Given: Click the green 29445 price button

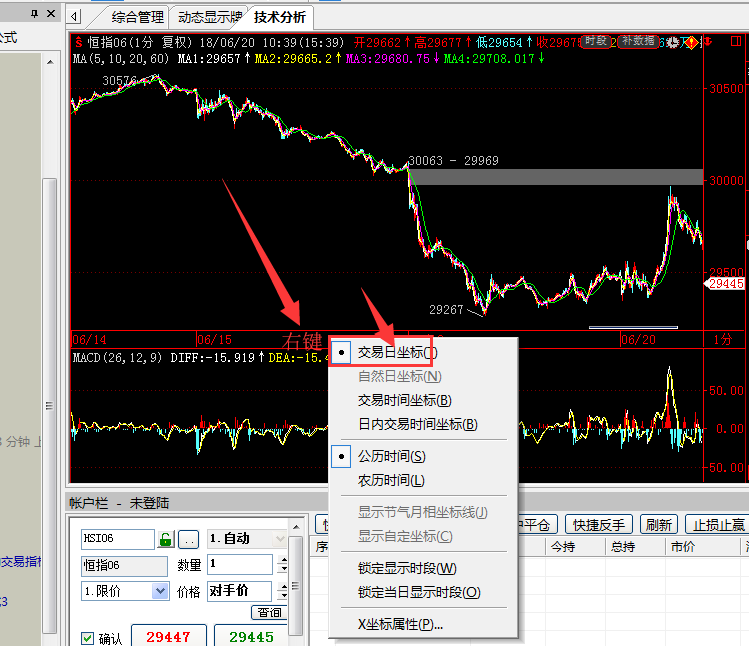Looking at the screenshot, I should click(x=251, y=636).
